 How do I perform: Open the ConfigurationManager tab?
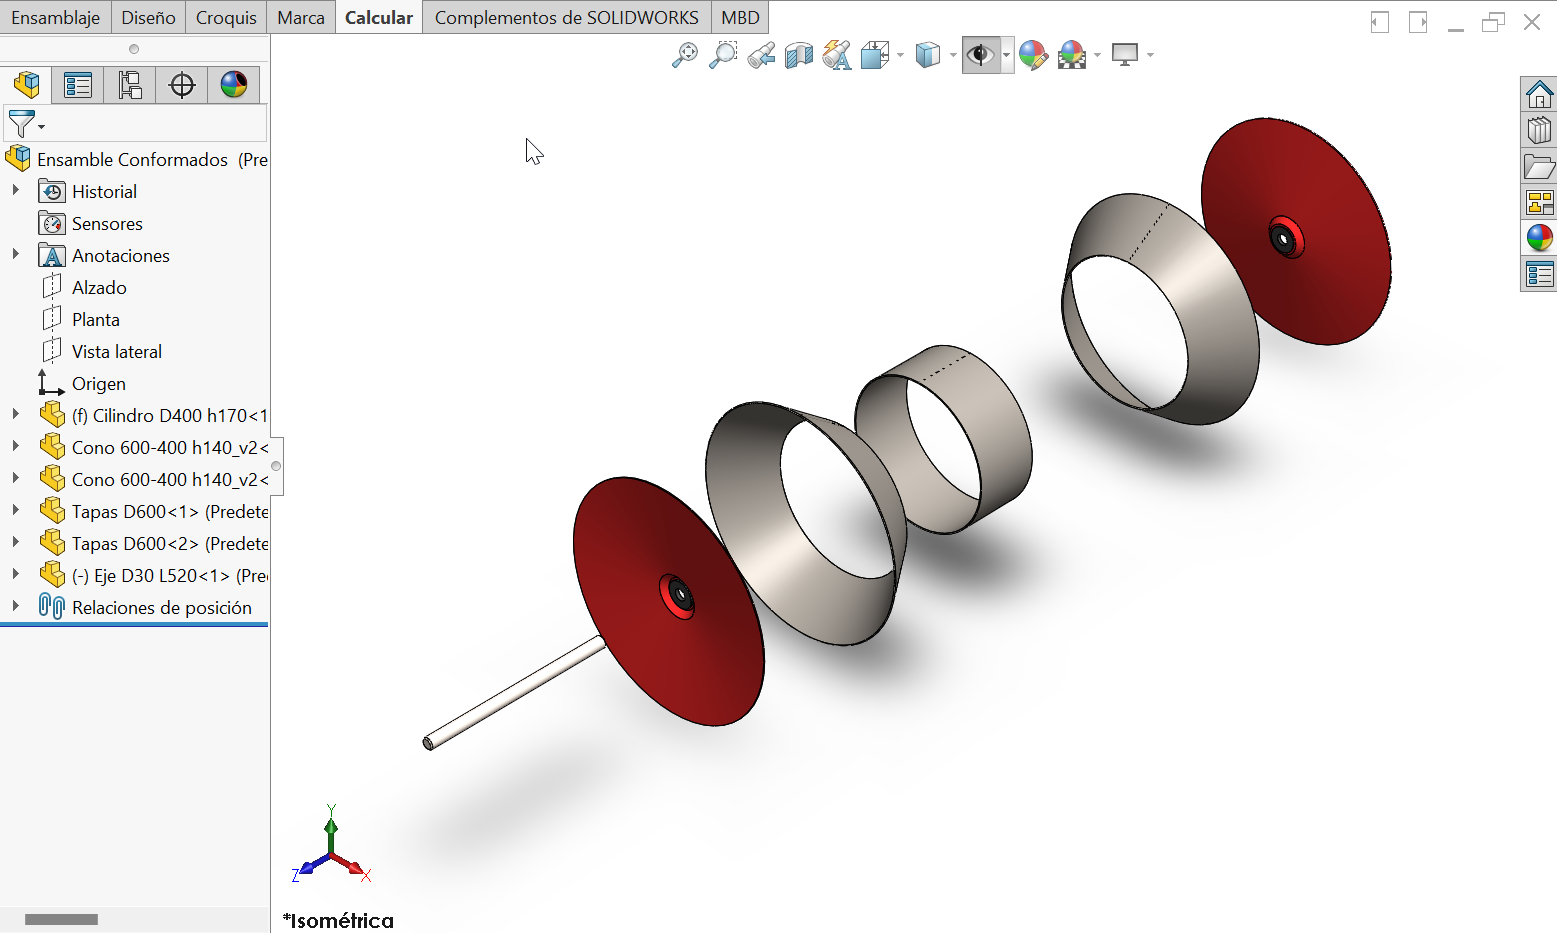[x=130, y=85]
